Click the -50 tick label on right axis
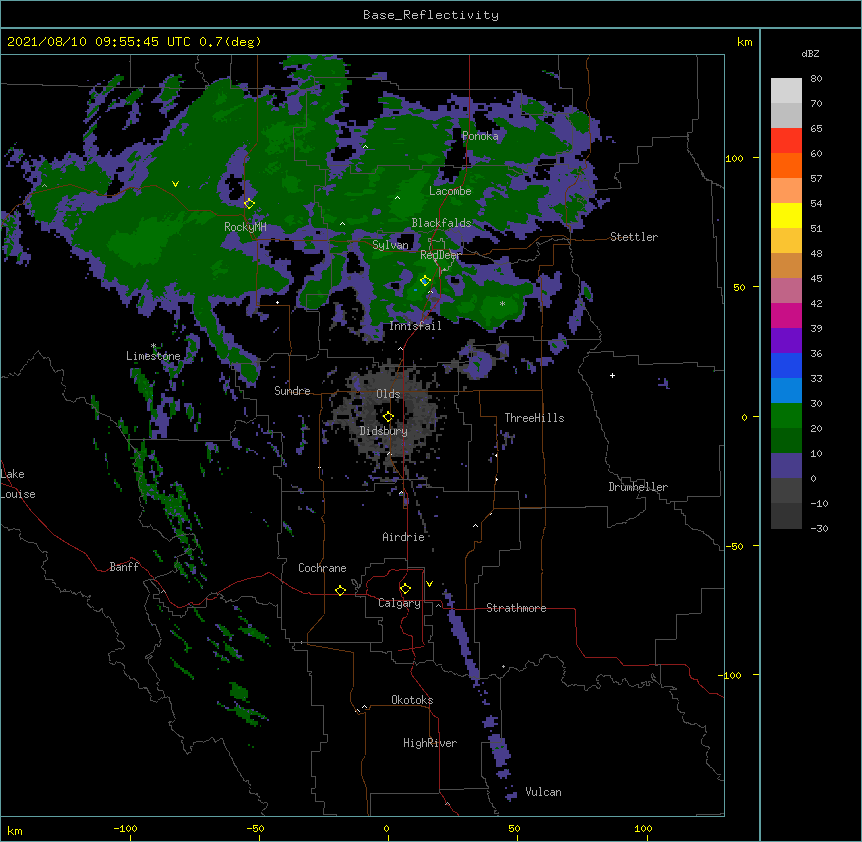 point(734,546)
